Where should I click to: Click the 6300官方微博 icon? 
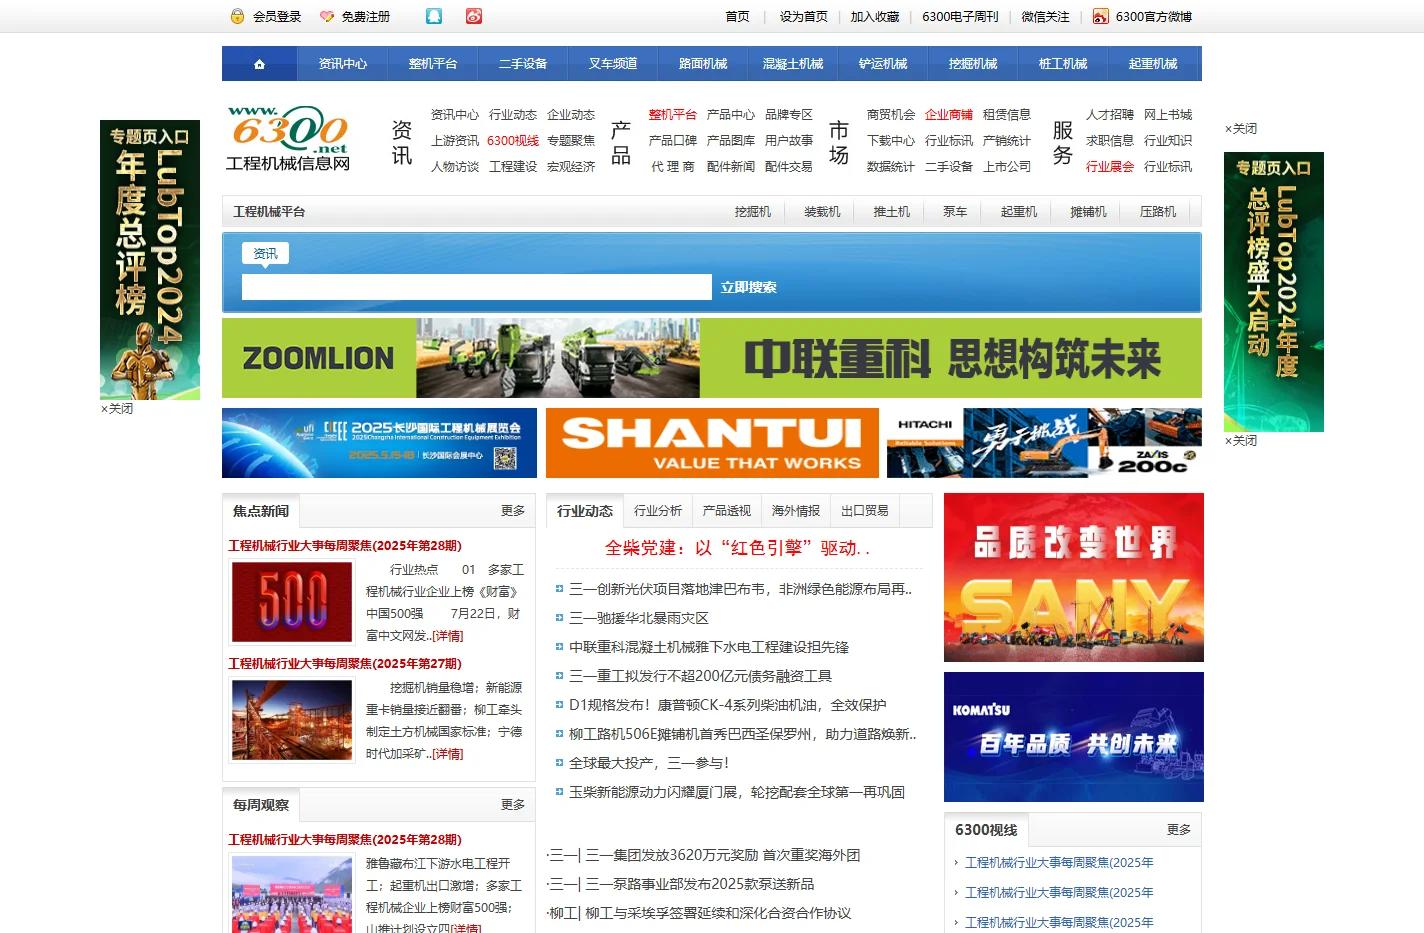(x=1100, y=16)
